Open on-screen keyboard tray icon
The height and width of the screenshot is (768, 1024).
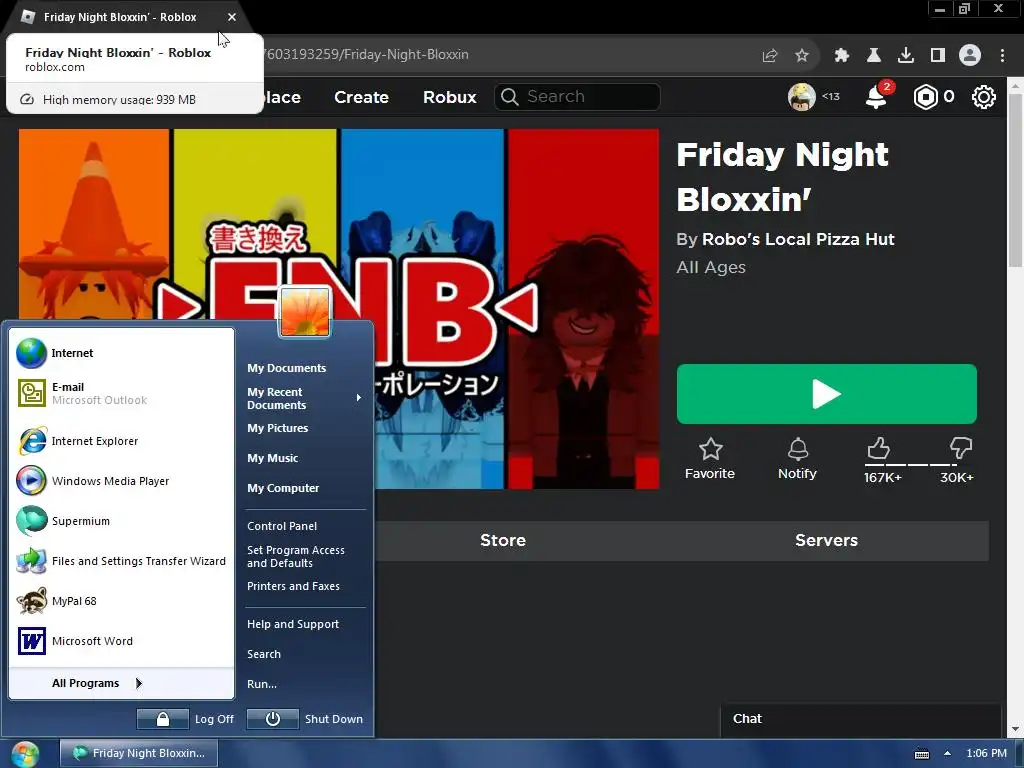(921, 754)
